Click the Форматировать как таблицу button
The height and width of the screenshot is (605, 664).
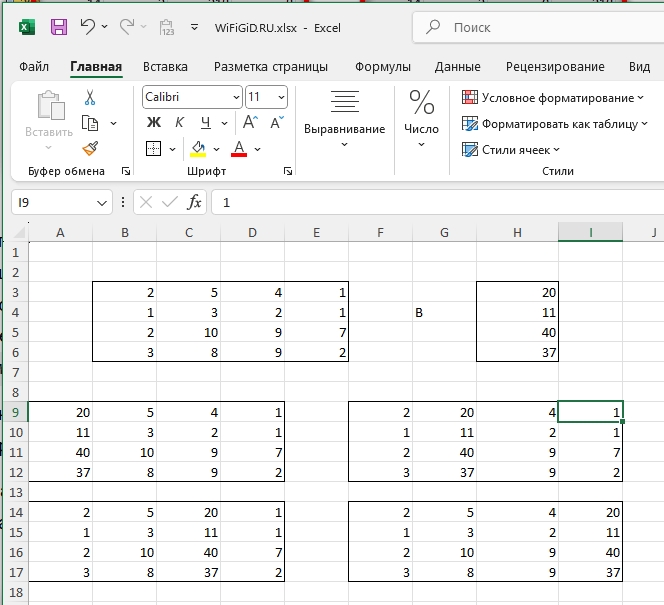click(555, 124)
